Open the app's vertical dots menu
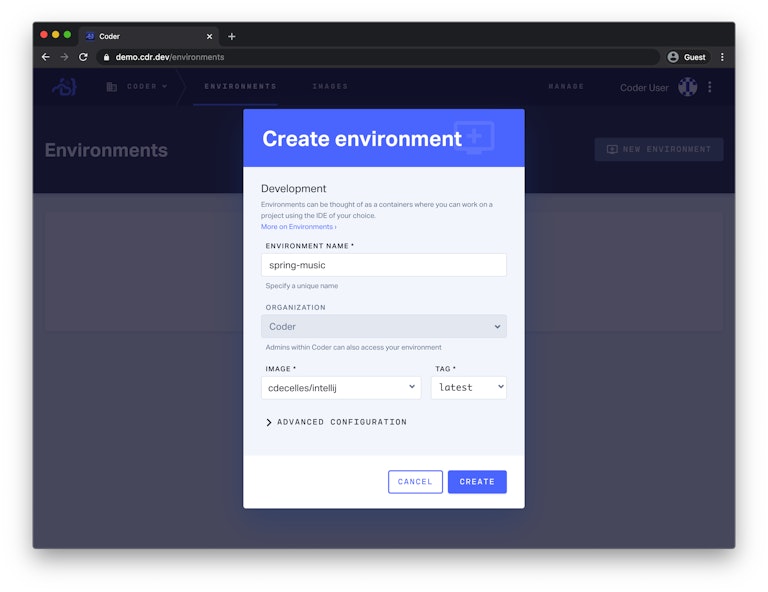The width and height of the screenshot is (768, 592). (x=710, y=87)
